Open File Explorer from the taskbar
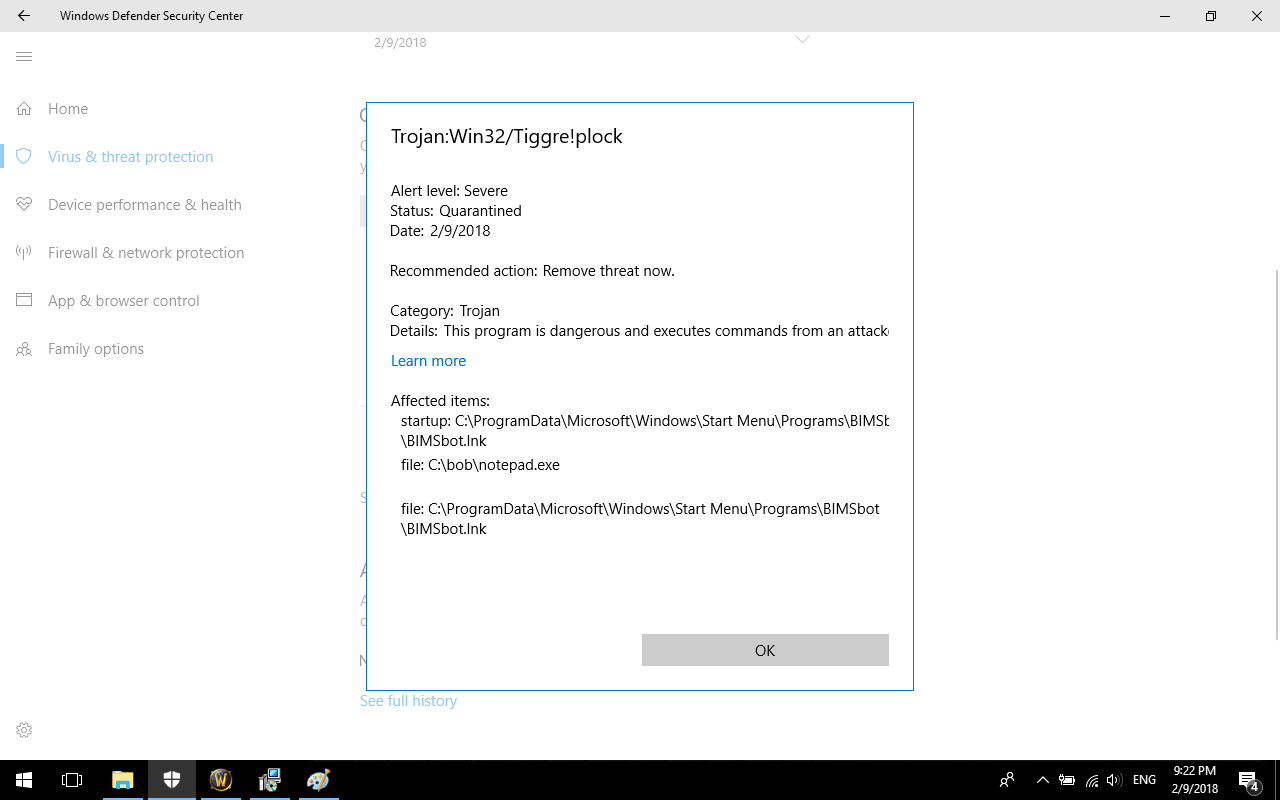The height and width of the screenshot is (800, 1280). 122,780
